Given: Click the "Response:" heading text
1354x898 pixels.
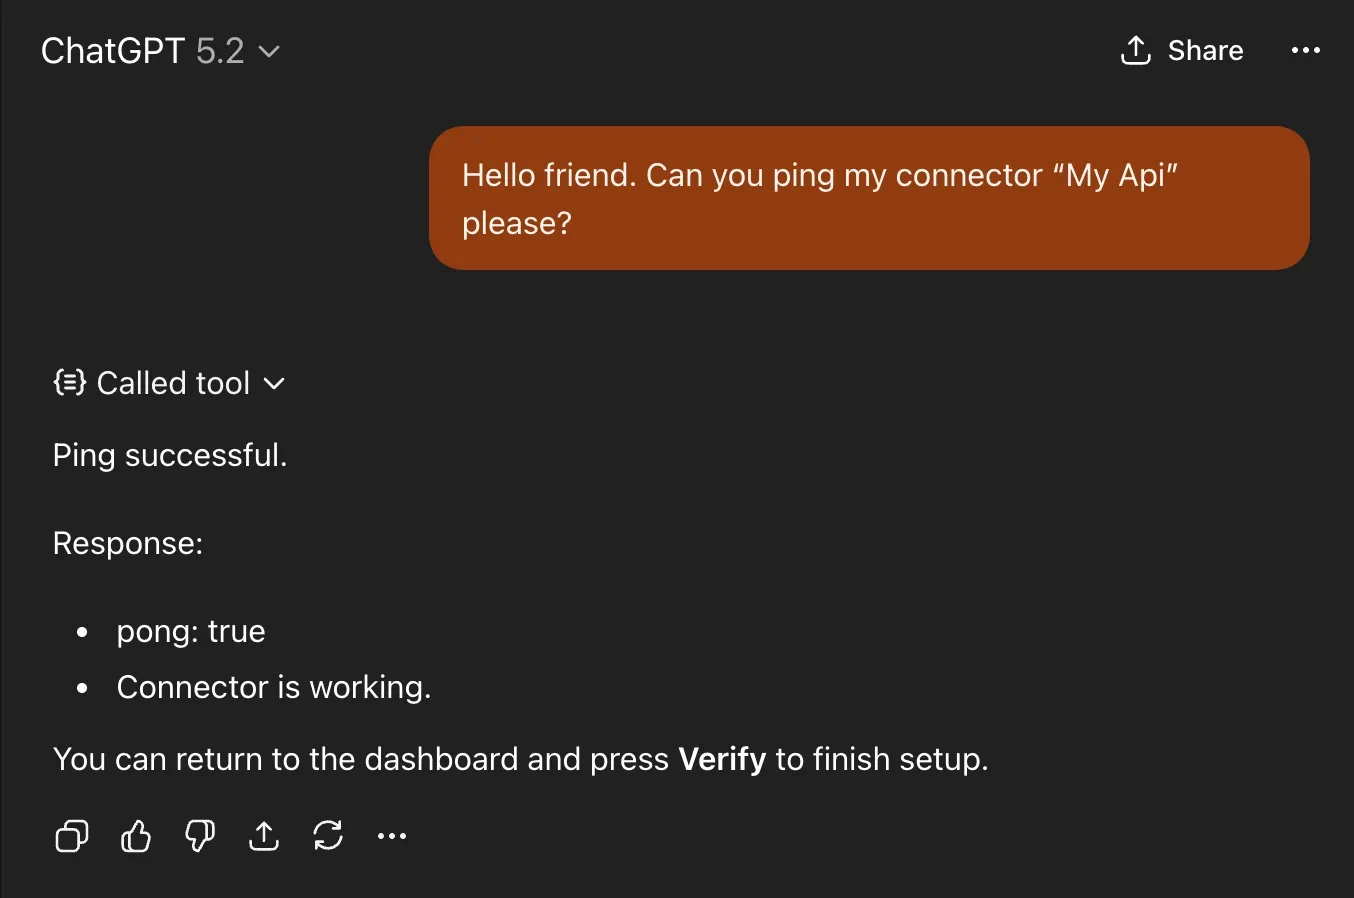Looking at the screenshot, I should pyautogui.click(x=128, y=543).
